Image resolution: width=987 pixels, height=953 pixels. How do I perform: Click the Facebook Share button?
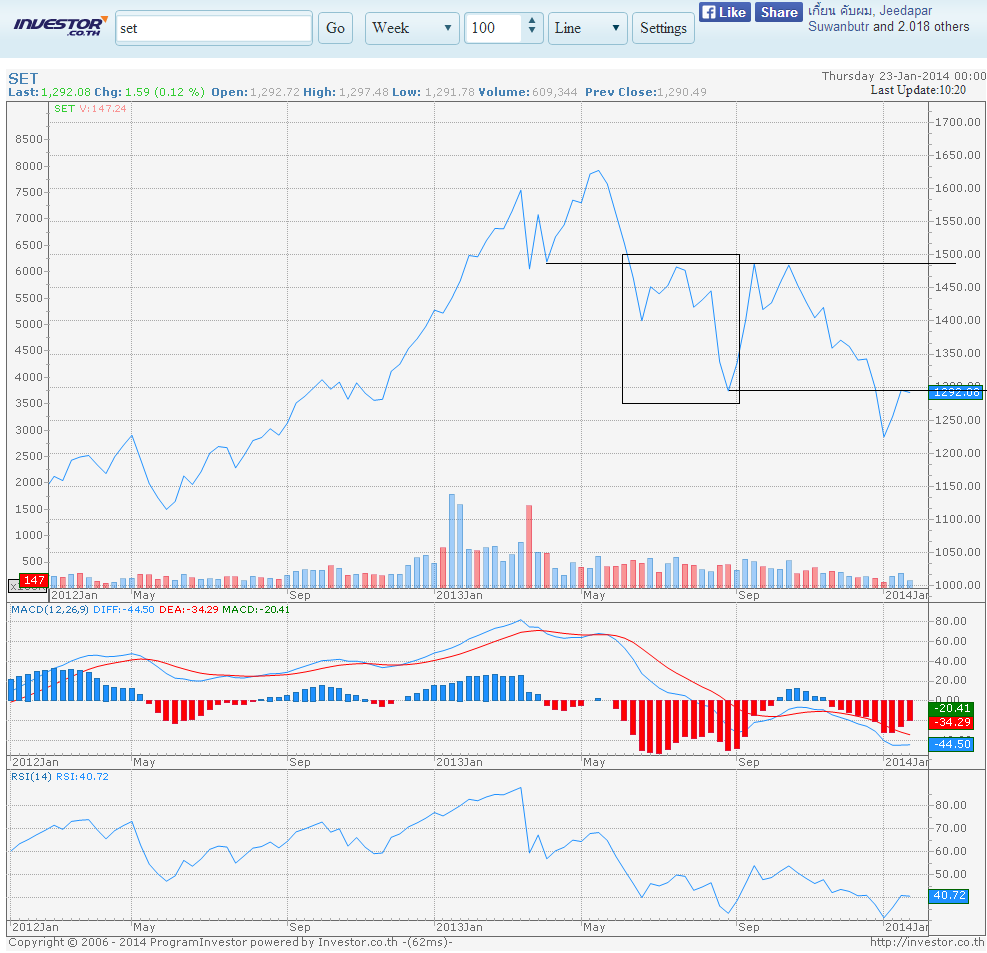pyautogui.click(x=779, y=12)
